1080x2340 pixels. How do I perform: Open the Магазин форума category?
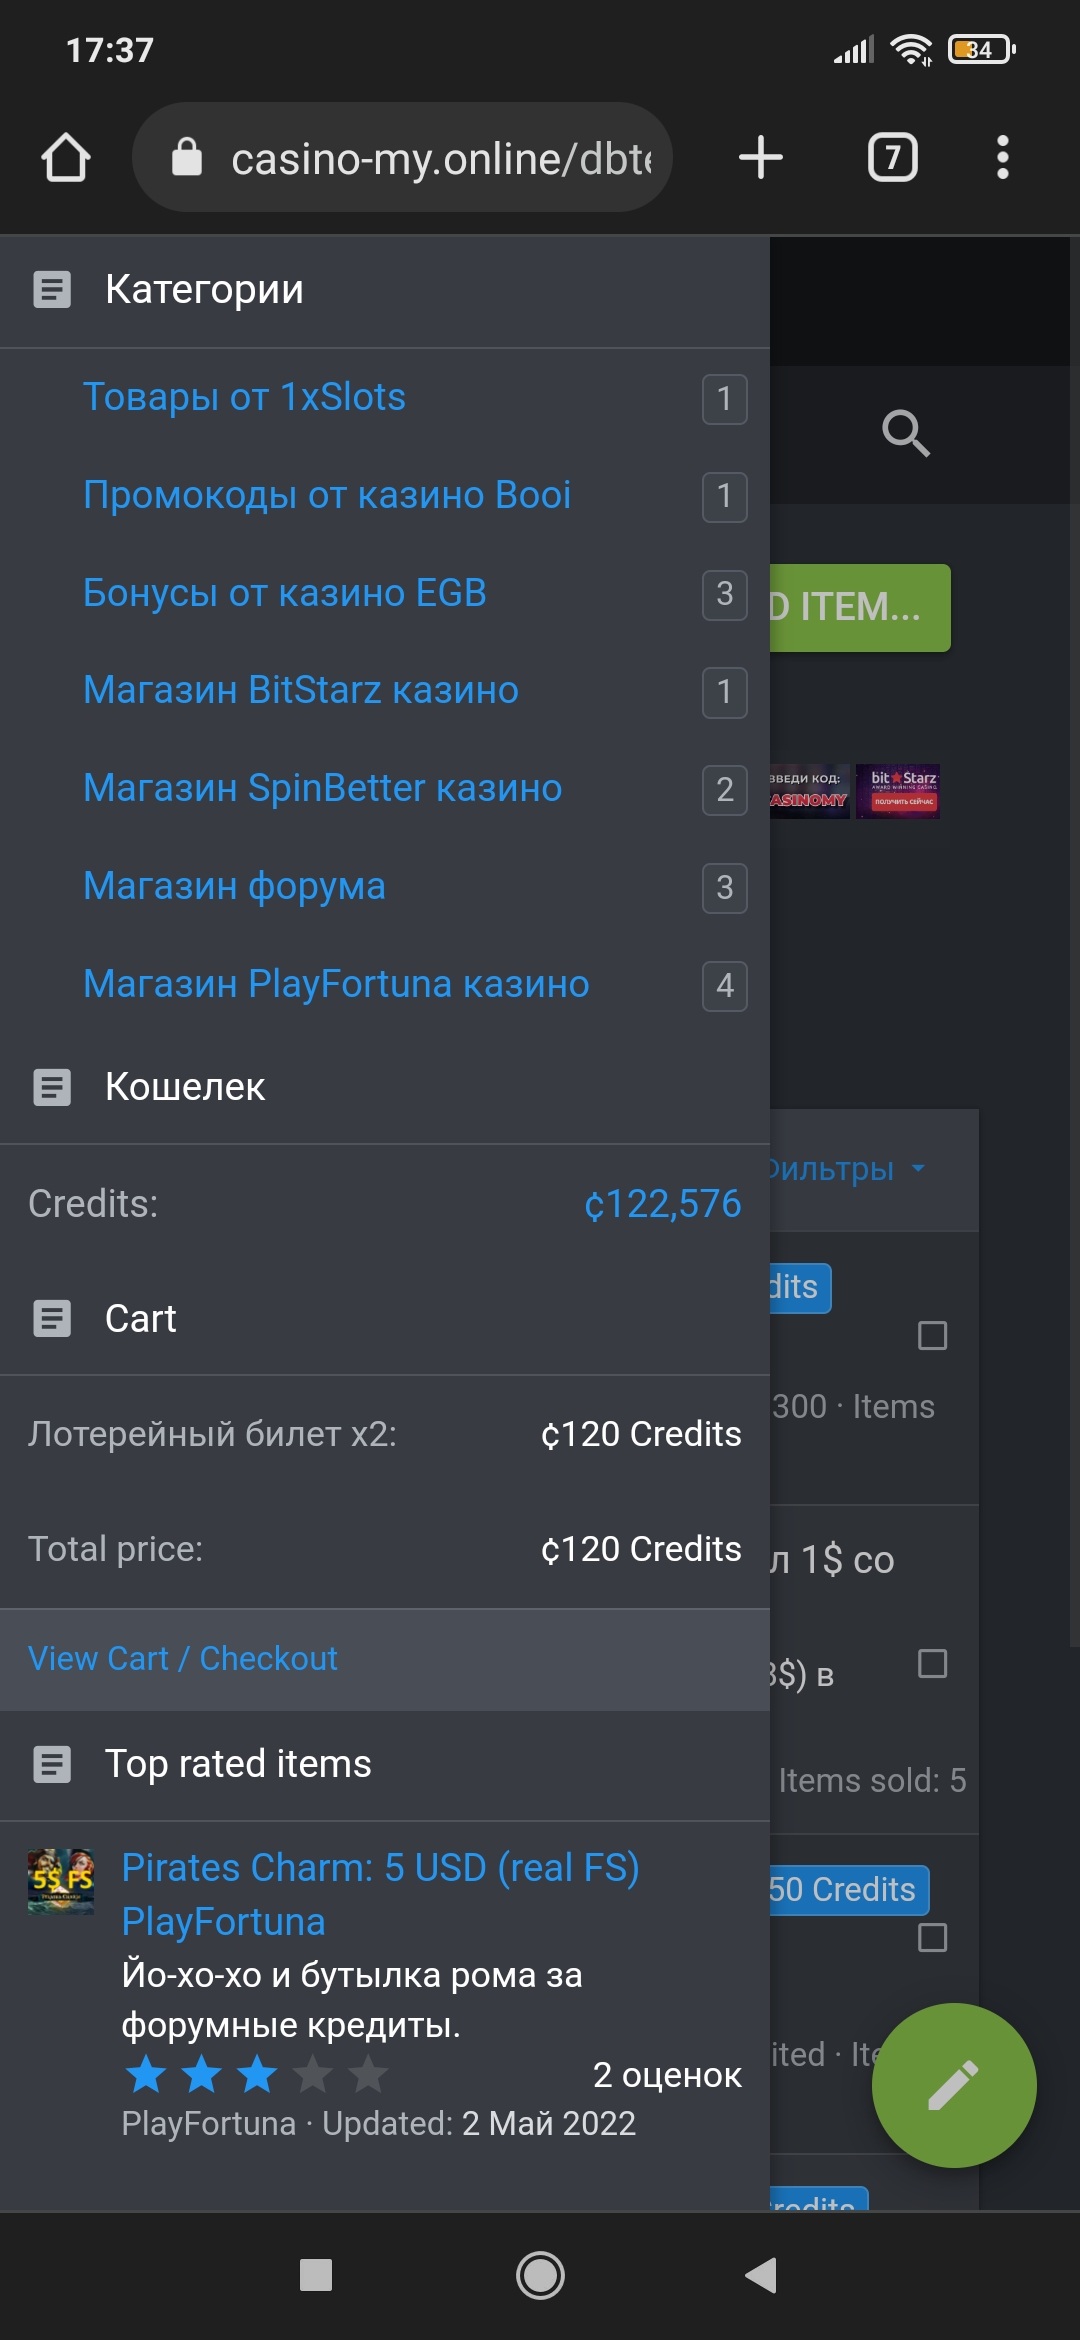point(234,886)
